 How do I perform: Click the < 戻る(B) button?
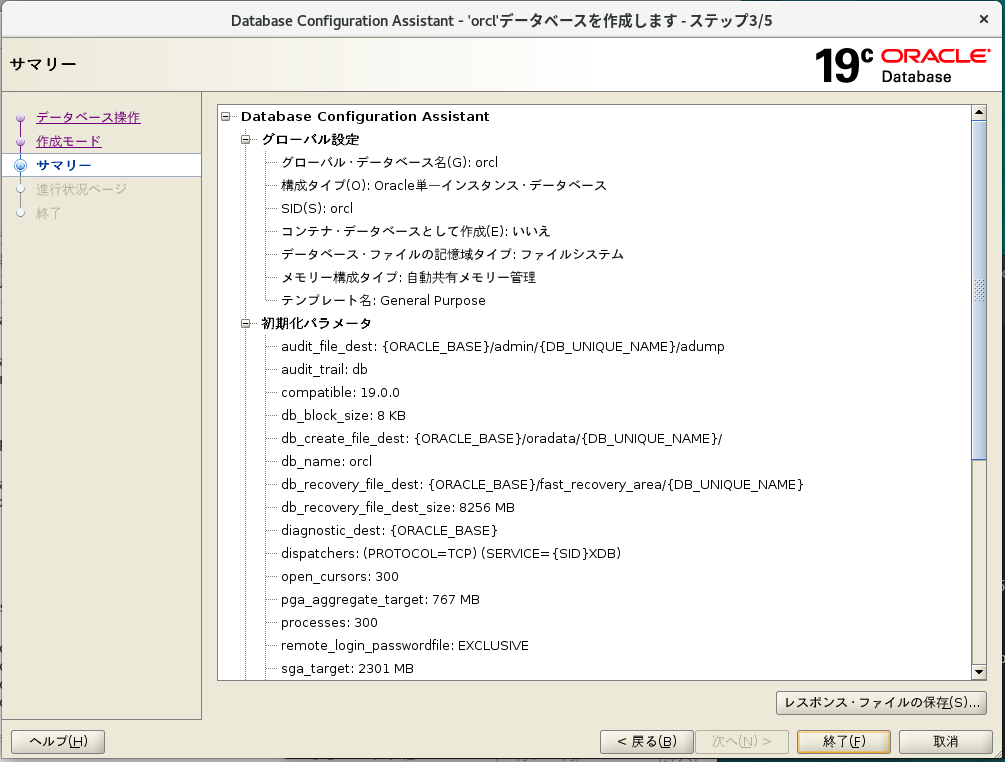tap(647, 741)
